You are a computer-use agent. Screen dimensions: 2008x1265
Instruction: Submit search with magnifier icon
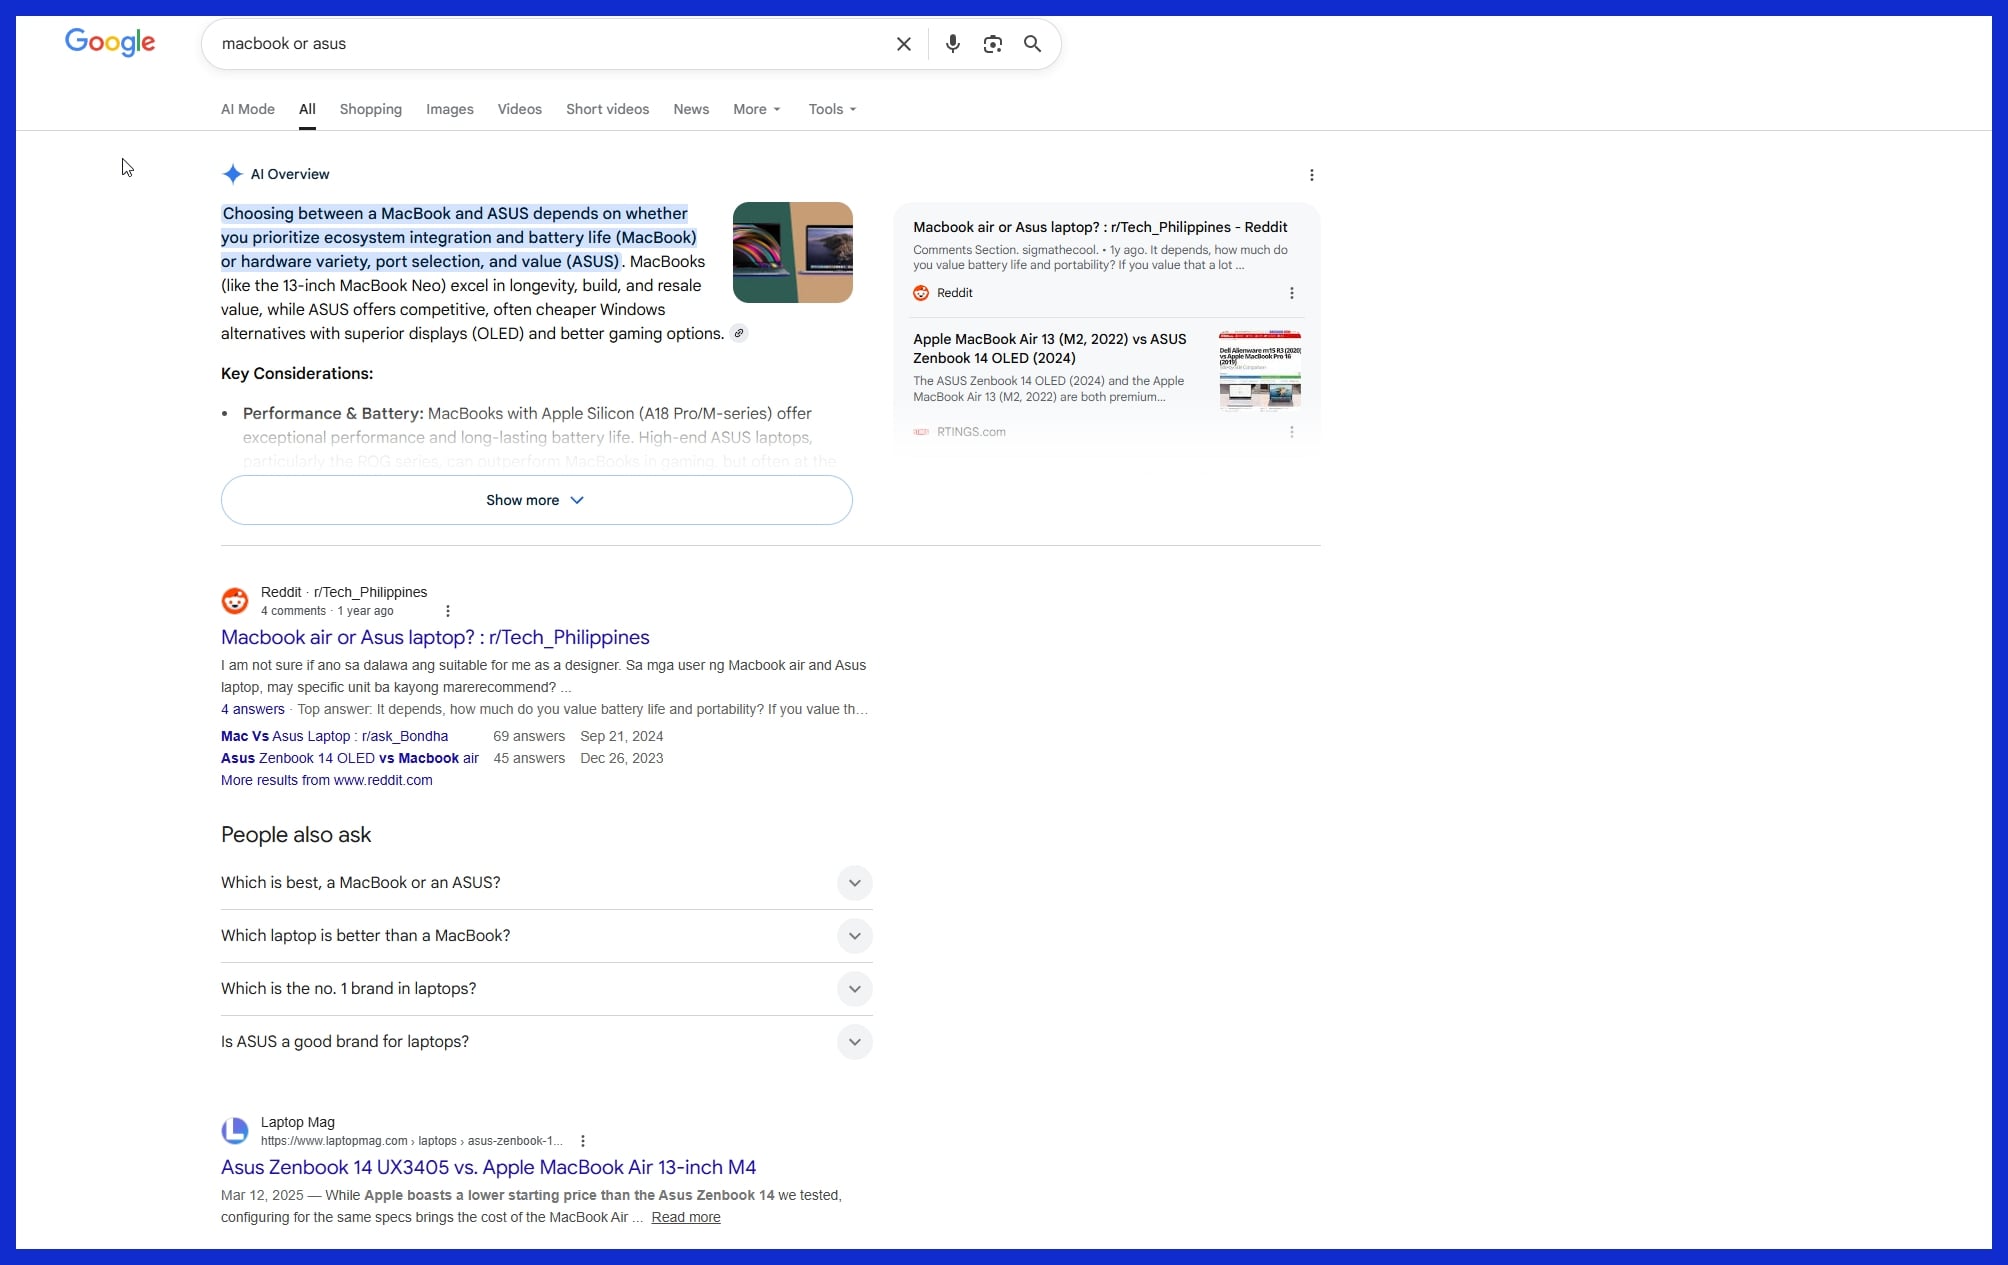[1033, 44]
